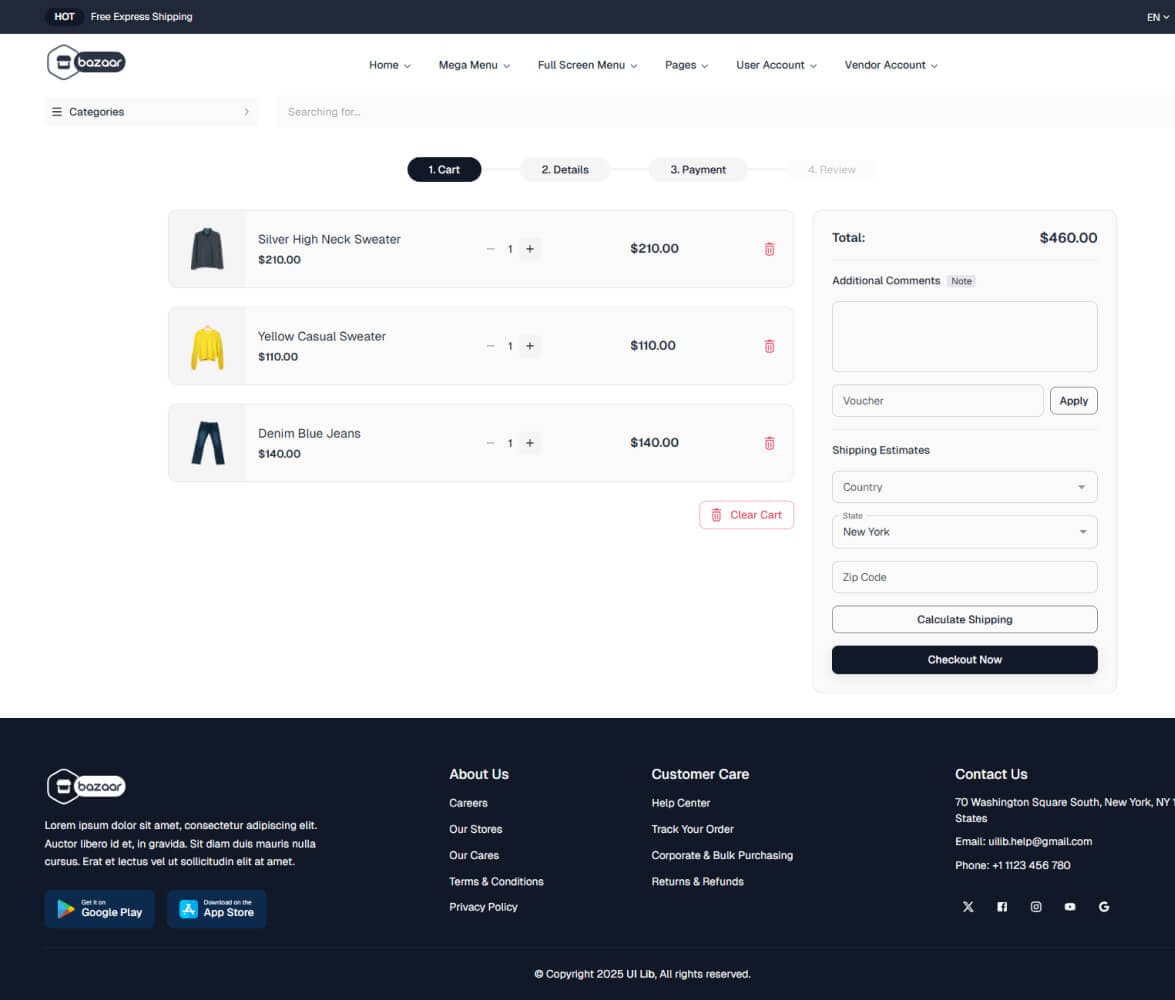The width and height of the screenshot is (1175, 1000).
Task: Change the State from New York
Action: (963, 531)
